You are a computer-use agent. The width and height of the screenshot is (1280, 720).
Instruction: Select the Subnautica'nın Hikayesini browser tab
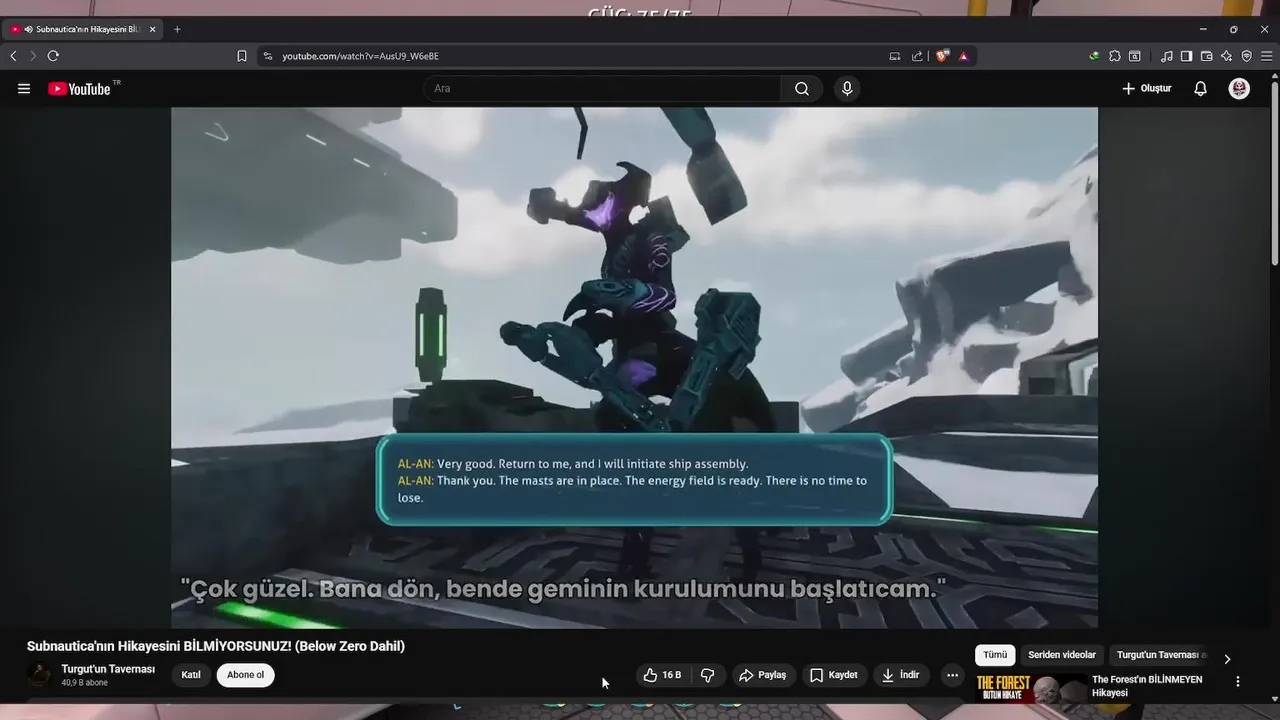84,29
